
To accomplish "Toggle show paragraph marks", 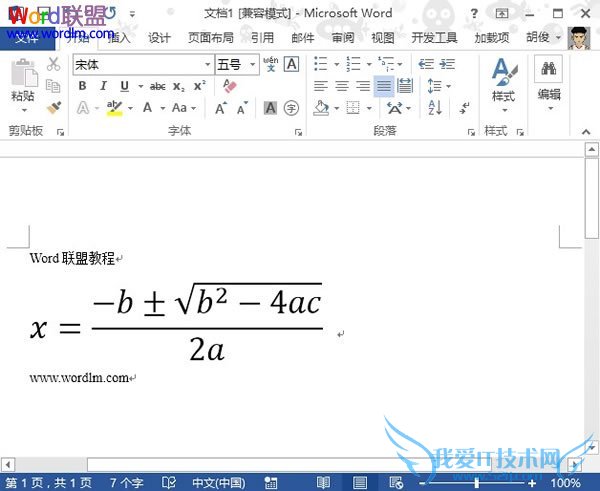I will click(x=465, y=108).
